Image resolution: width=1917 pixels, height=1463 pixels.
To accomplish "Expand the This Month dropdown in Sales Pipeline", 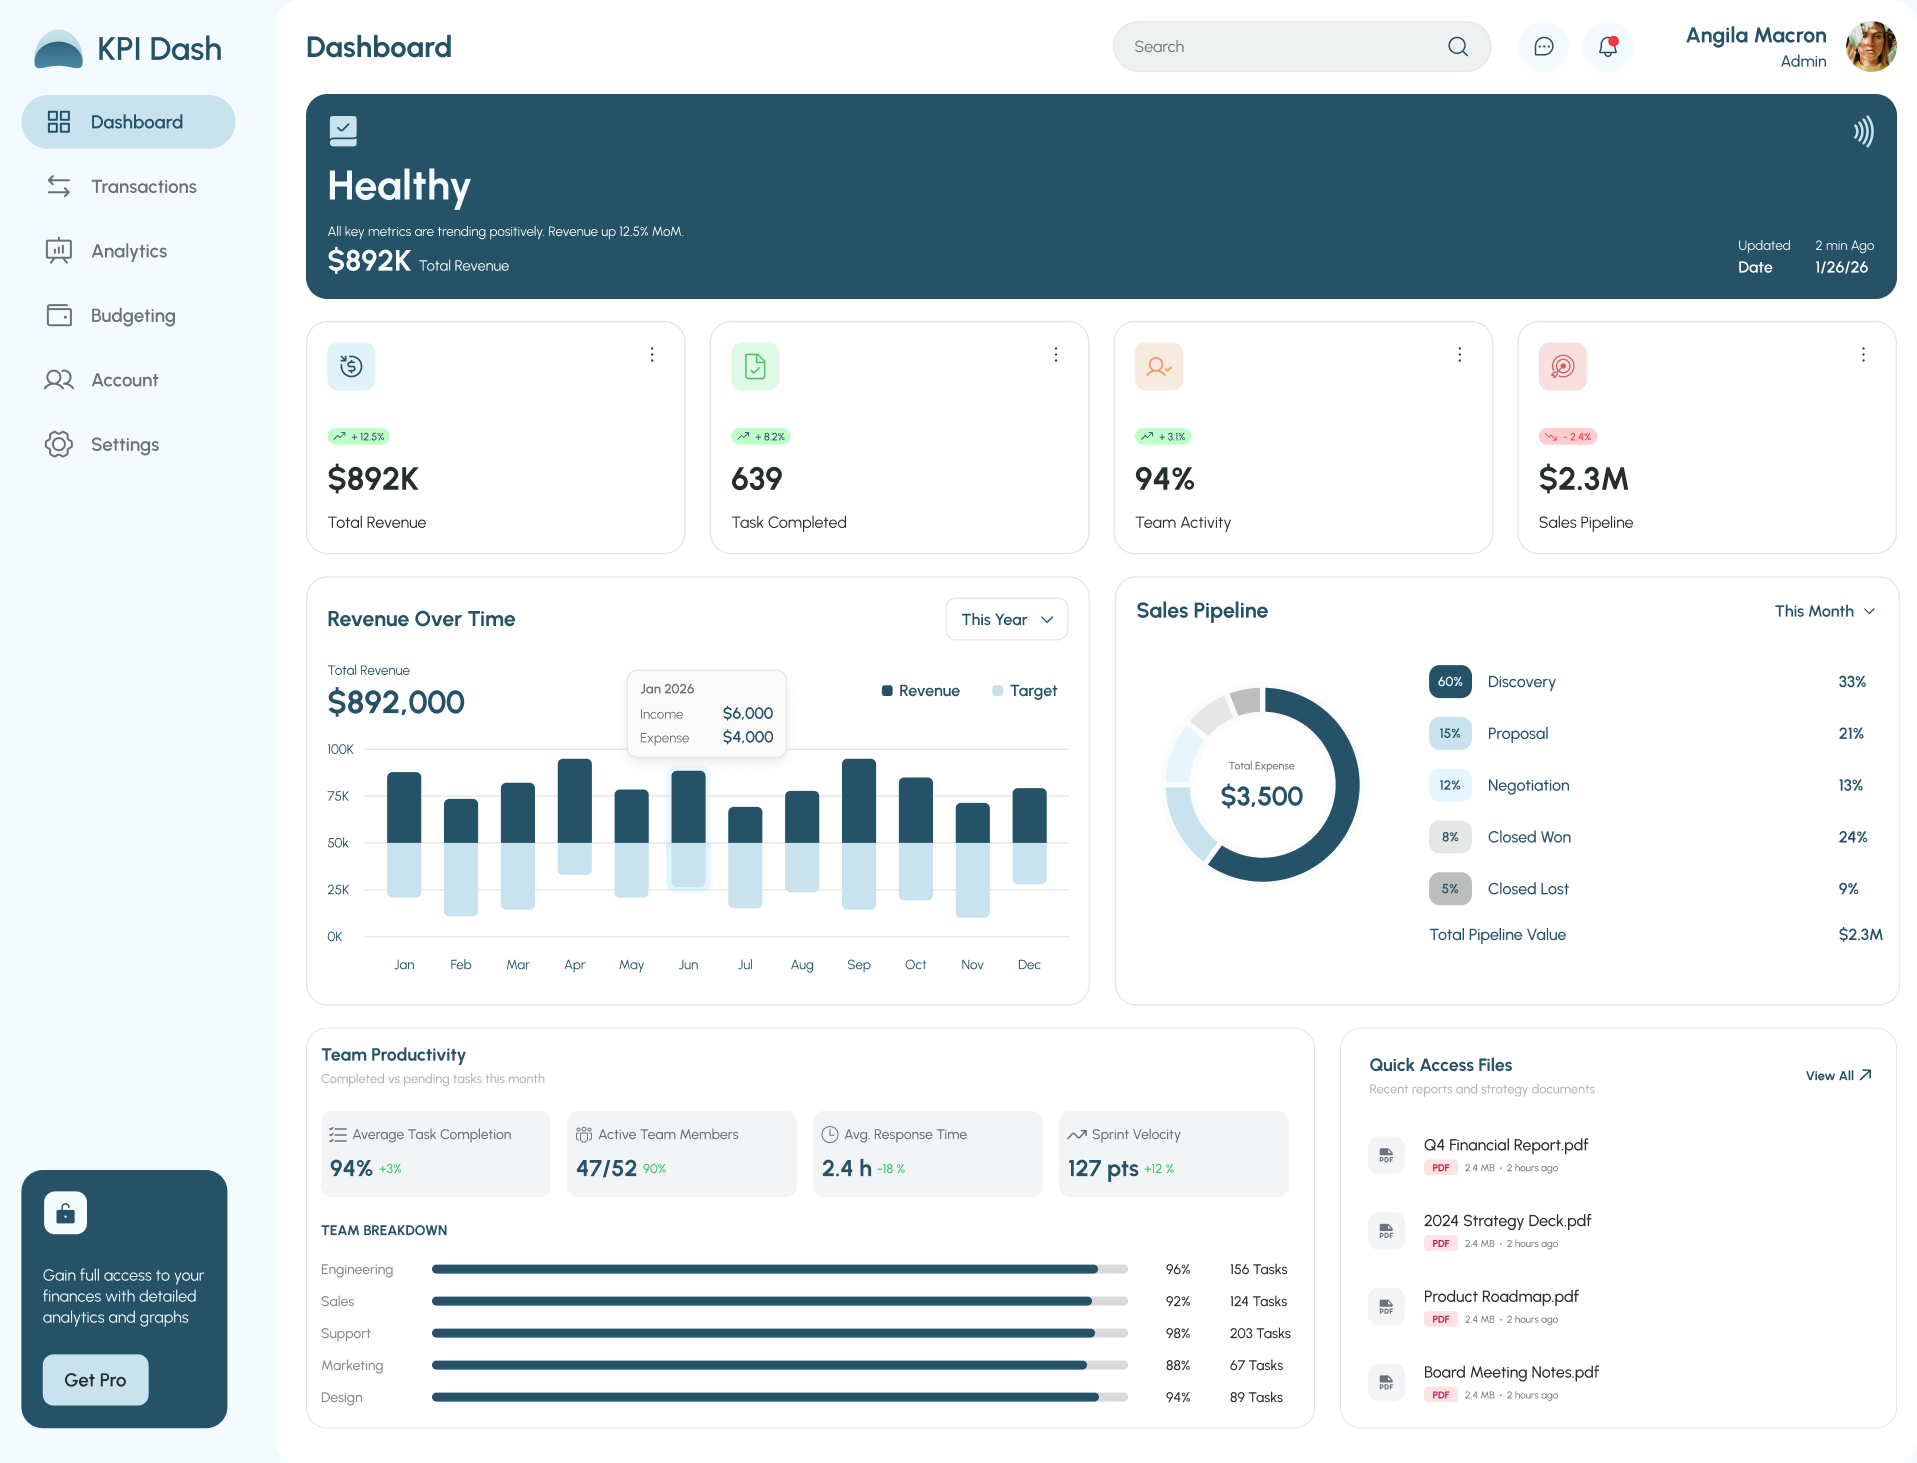I will click(x=1824, y=611).
